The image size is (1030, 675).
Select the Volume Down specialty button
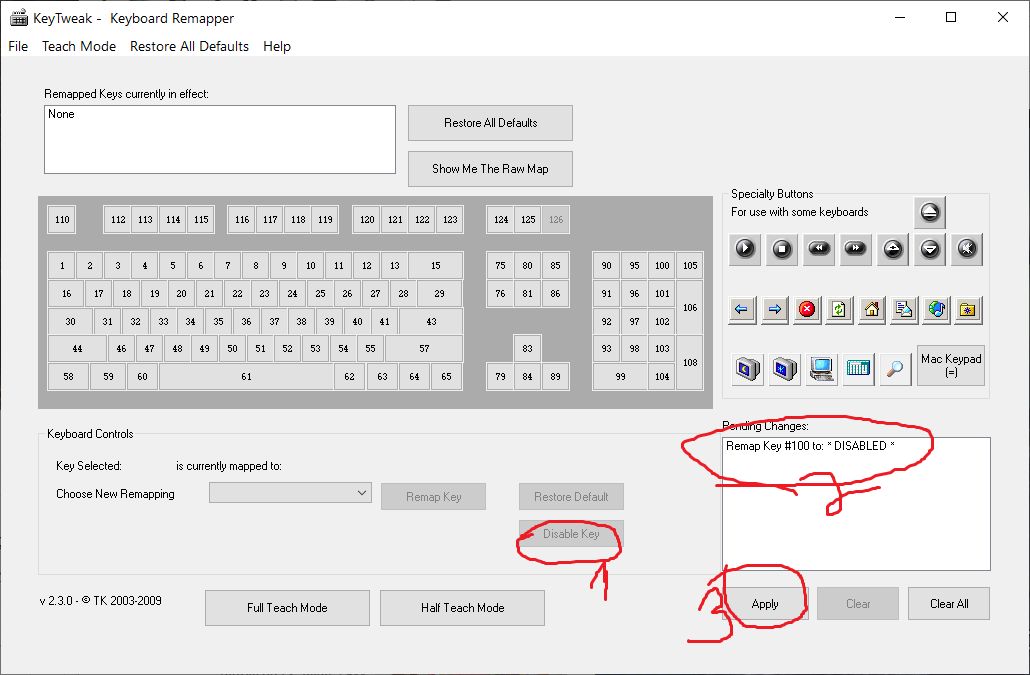point(929,249)
